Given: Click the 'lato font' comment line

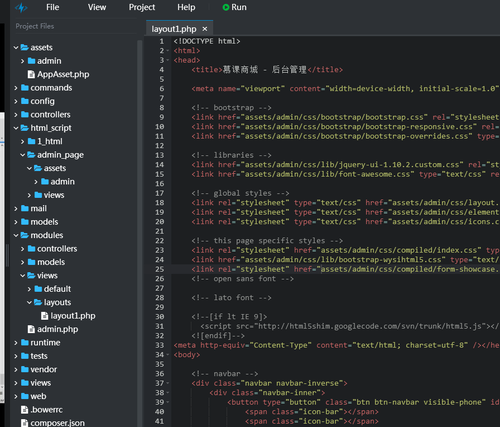Looking at the screenshot, I should click(231, 298).
